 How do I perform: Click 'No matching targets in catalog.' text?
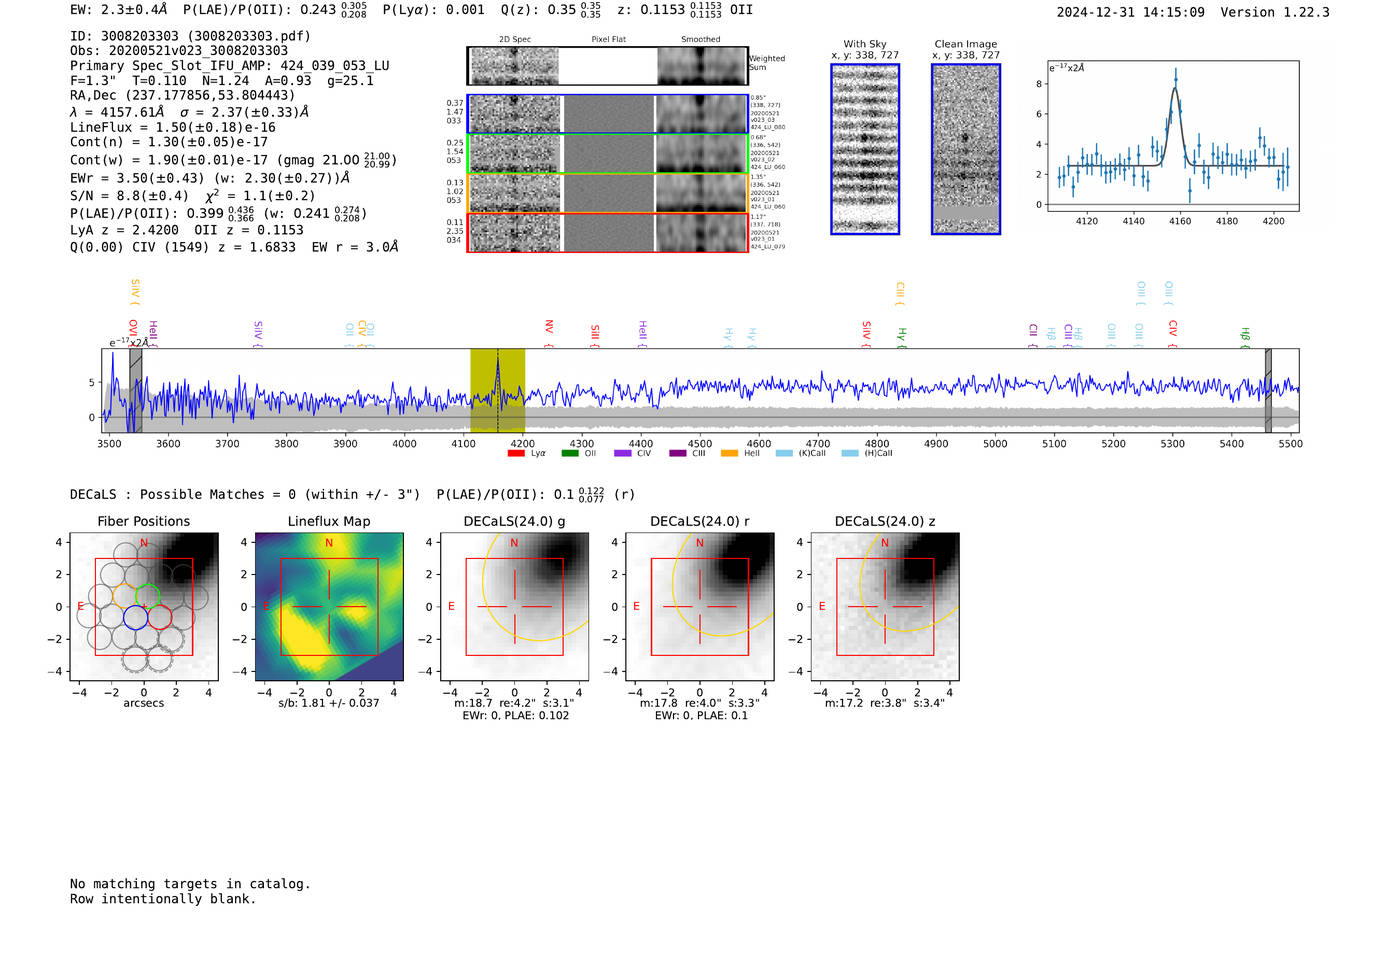(190, 884)
